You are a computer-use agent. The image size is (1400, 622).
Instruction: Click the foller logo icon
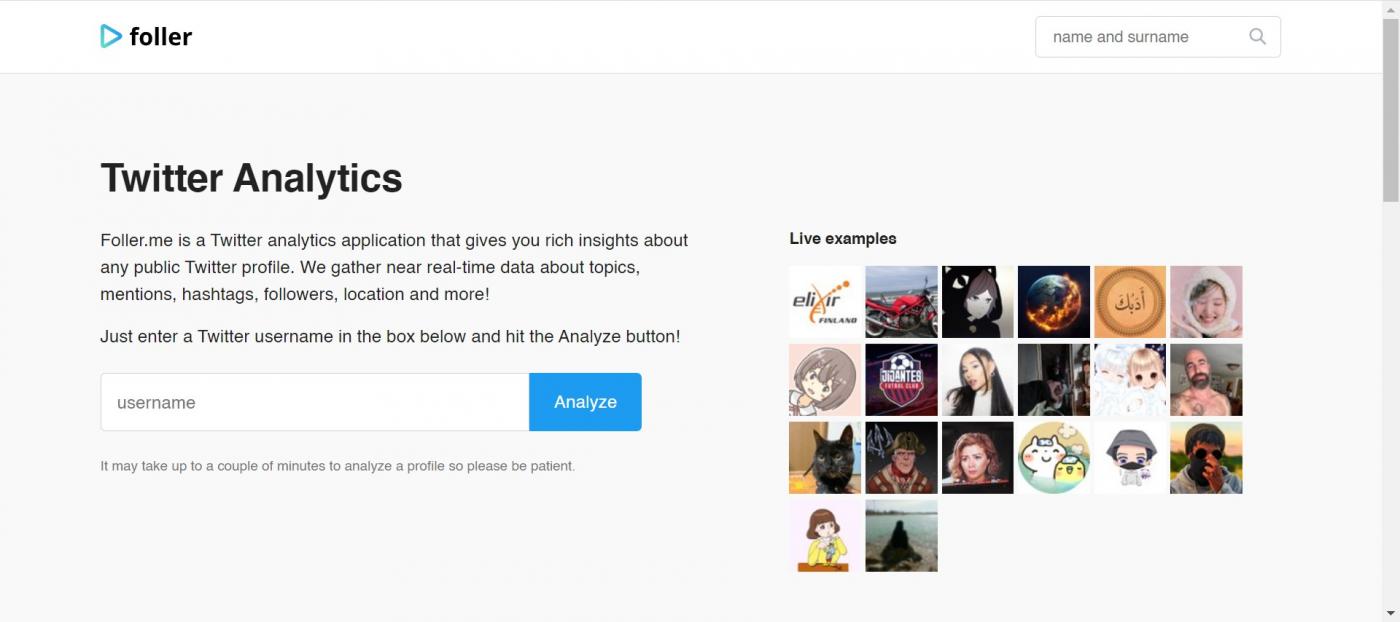[111, 36]
